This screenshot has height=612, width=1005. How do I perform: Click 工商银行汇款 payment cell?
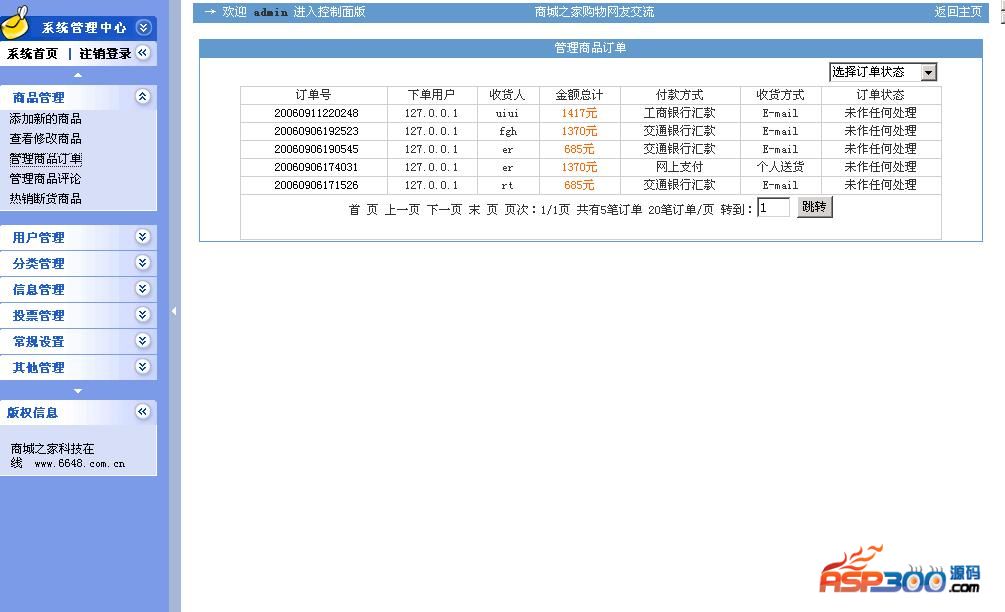click(x=679, y=113)
